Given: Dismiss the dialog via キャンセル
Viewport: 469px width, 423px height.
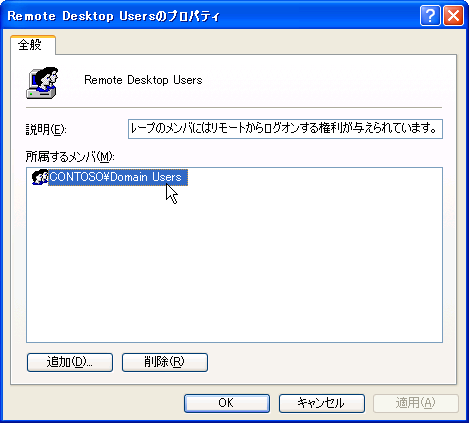Looking at the screenshot, I should (322, 403).
